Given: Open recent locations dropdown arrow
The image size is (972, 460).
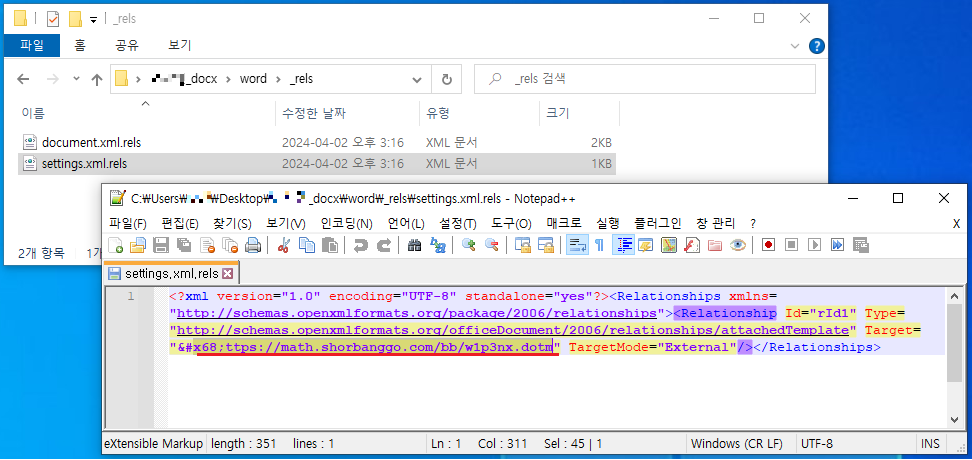Looking at the screenshot, I should (76, 79).
